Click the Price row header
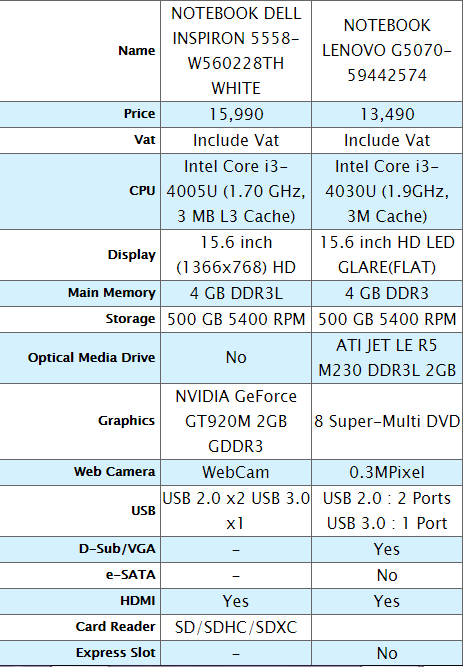Screen dimensions: 463x667 pyautogui.click(x=140, y=114)
